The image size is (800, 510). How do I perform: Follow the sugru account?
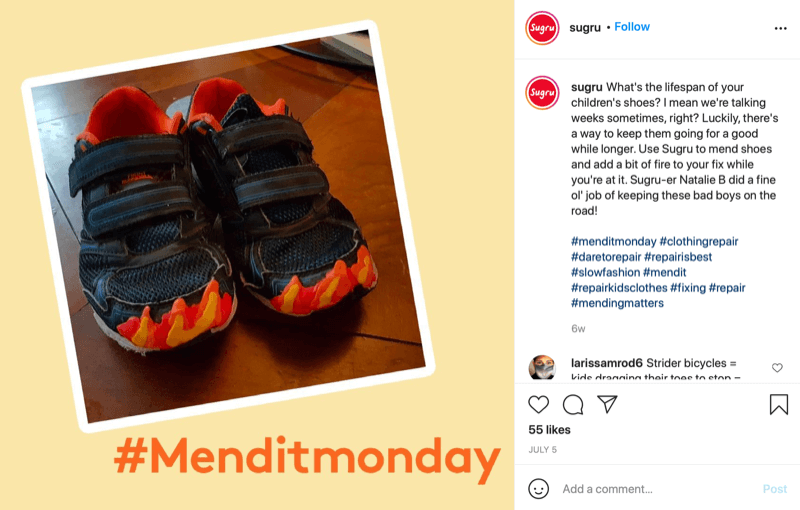[632, 27]
